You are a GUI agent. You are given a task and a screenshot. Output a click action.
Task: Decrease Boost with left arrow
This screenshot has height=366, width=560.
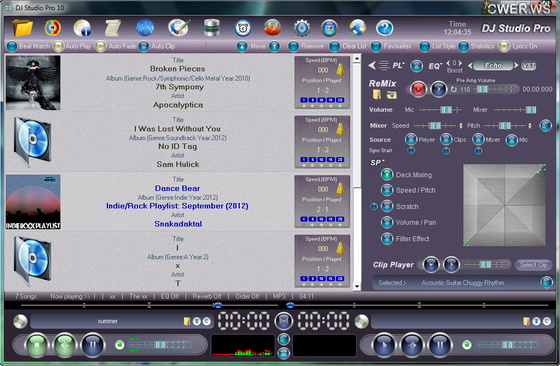[x=448, y=63]
